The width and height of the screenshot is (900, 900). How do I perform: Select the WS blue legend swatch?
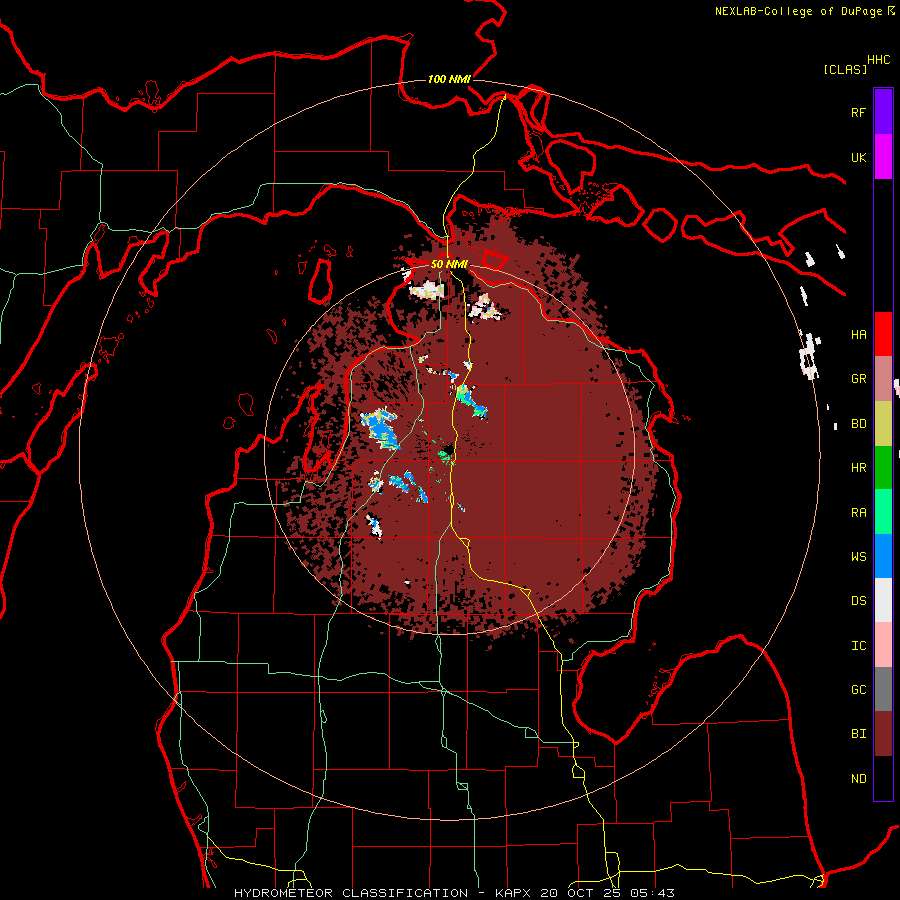point(883,556)
